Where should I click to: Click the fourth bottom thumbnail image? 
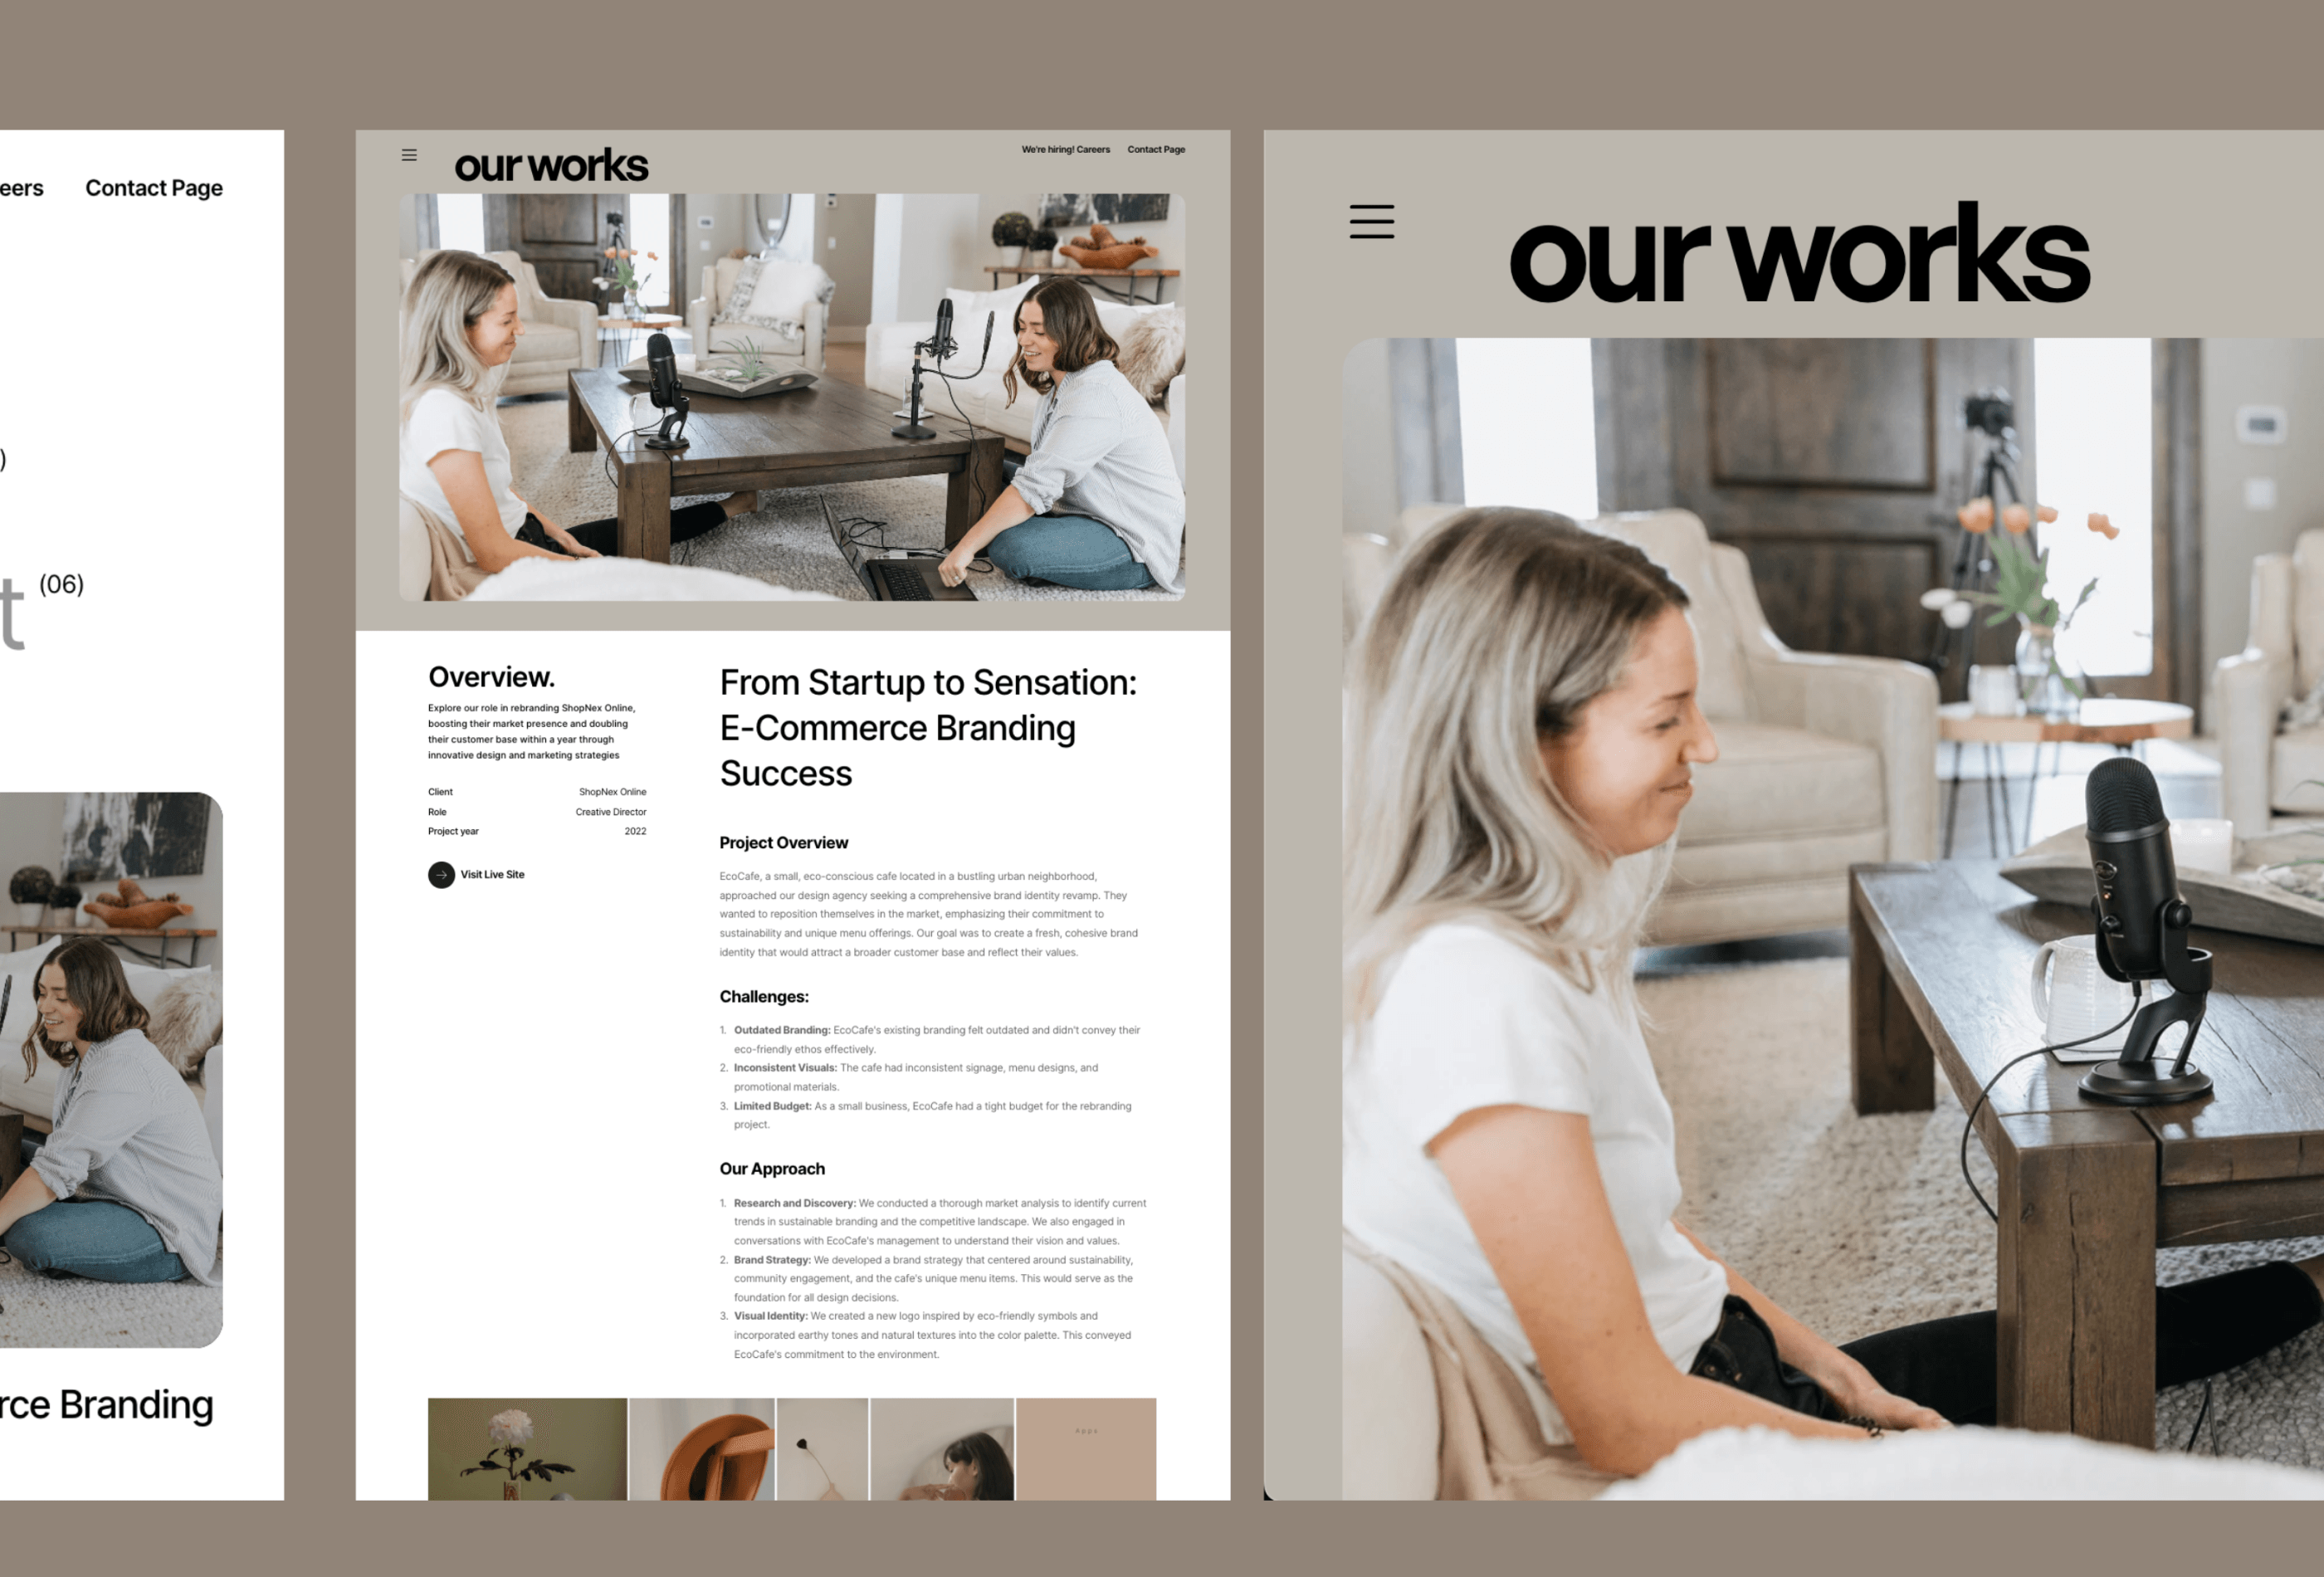(x=960, y=1443)
